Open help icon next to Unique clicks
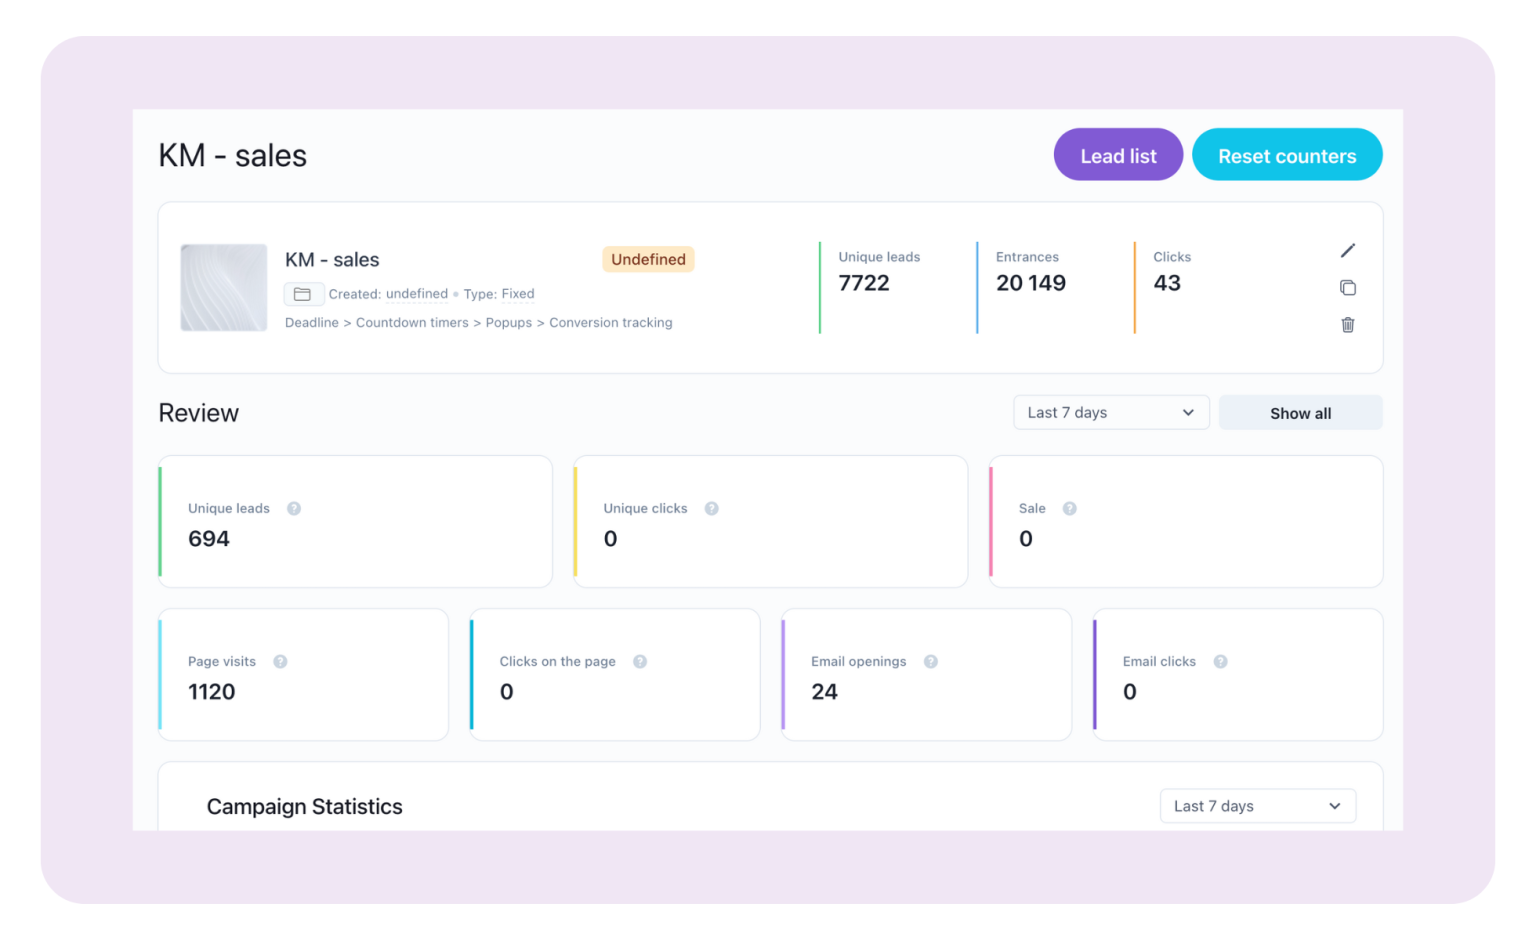The height and width of the screenshot is (940, 1536). click(x=711, y=508)
